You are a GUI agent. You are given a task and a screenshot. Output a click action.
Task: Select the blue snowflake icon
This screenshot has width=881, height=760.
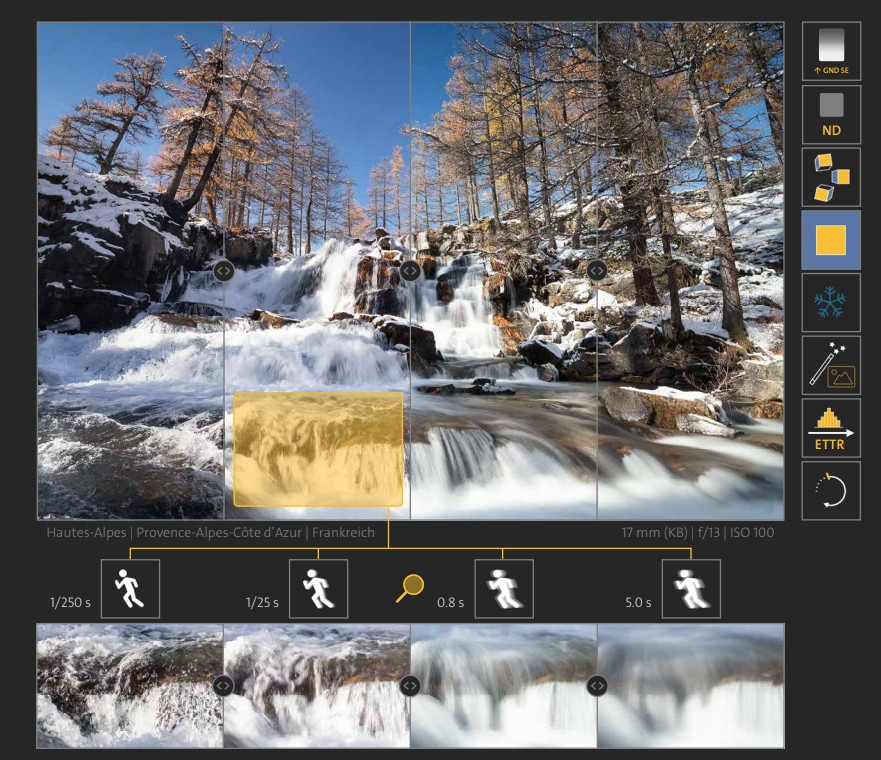click(x=831, y=302)
